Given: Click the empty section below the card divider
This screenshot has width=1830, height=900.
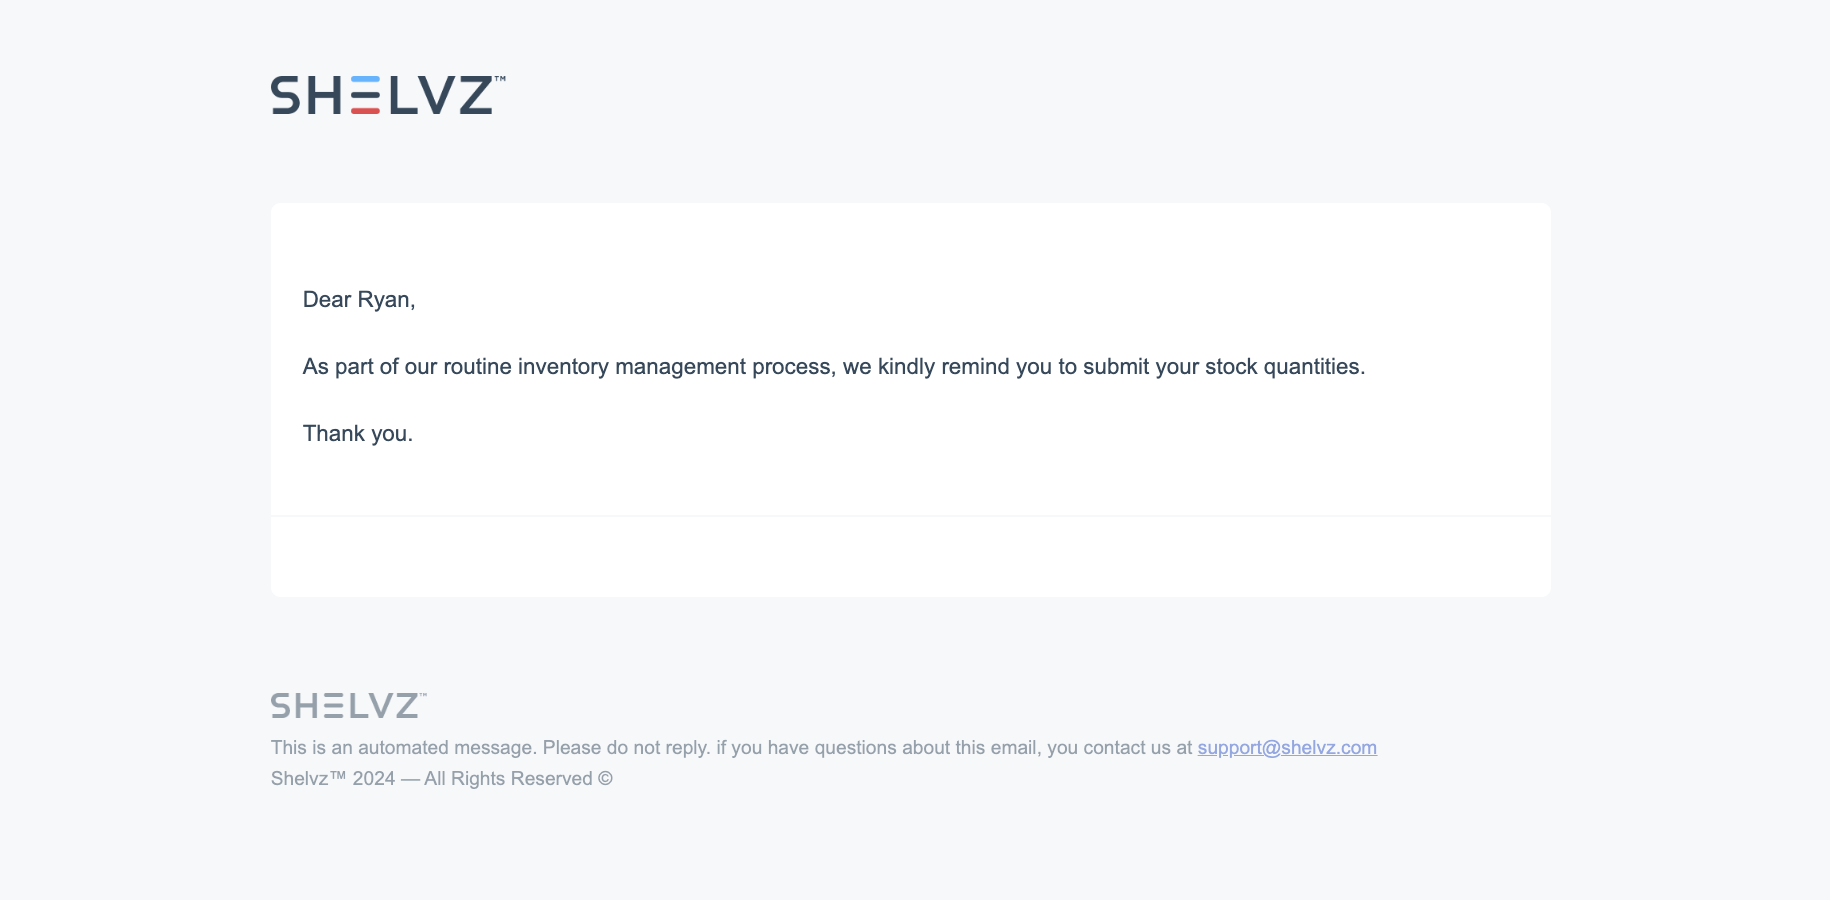Looking at the screenshot, I should click(910, 557).
